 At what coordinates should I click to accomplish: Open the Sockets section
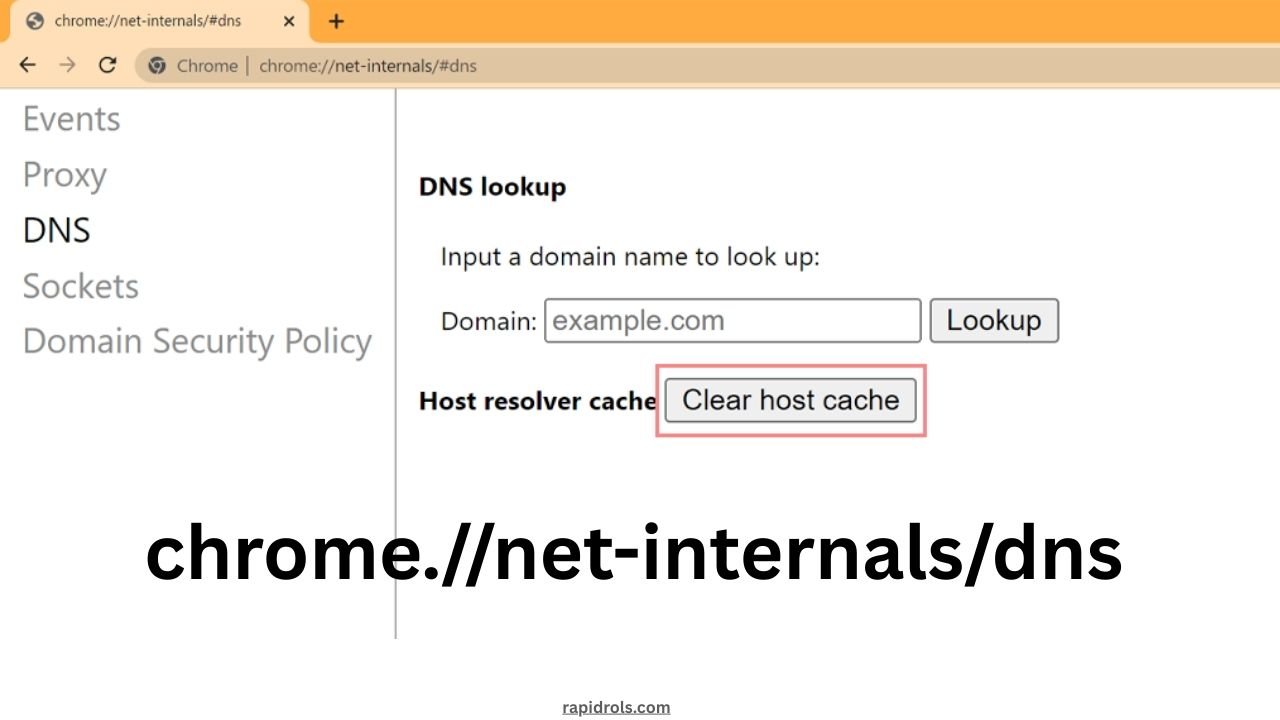click(81, 286)
